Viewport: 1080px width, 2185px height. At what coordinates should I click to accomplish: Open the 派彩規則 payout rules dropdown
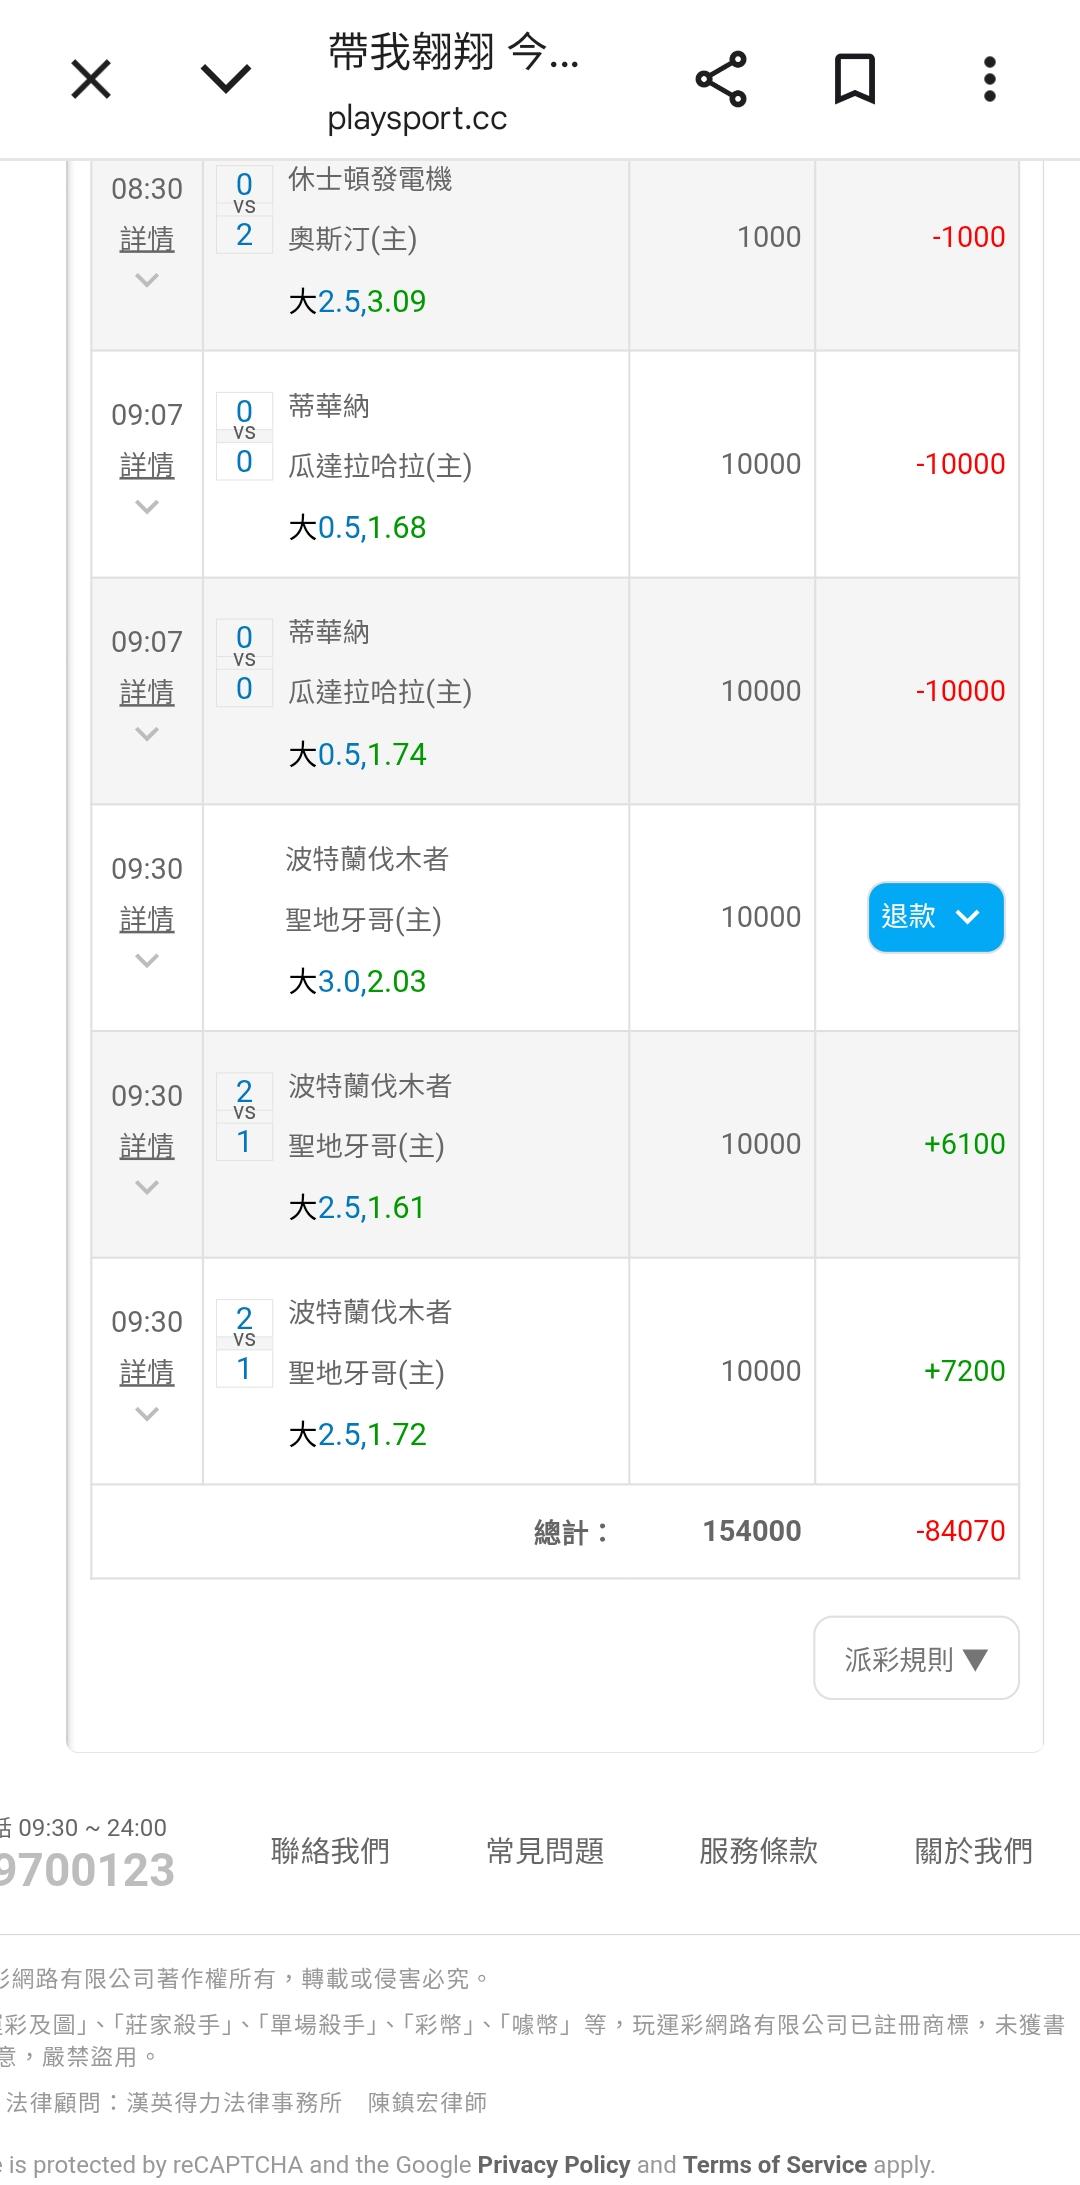point(916,1659)
